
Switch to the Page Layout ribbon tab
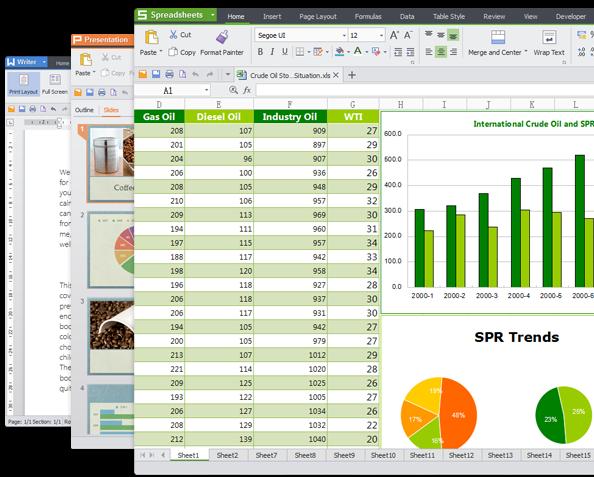[x=317, y=16]
